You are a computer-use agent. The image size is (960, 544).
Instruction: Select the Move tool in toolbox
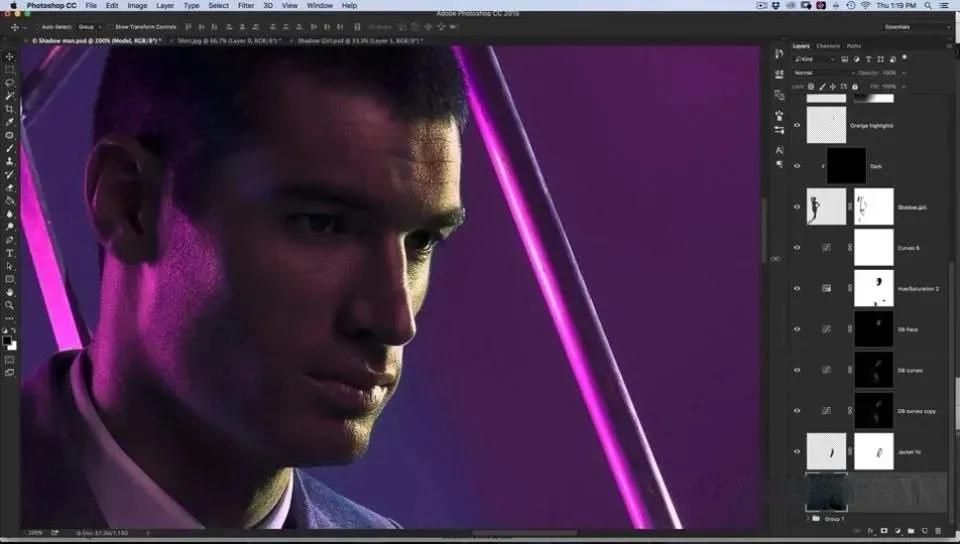10,57
